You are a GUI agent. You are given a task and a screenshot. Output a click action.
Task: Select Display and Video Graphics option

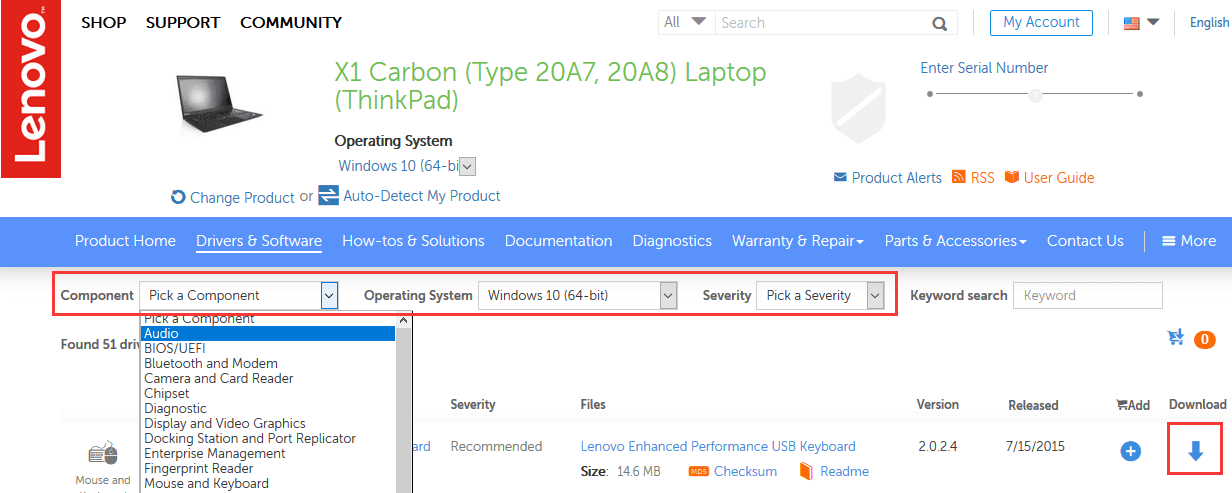click(268, 424)
